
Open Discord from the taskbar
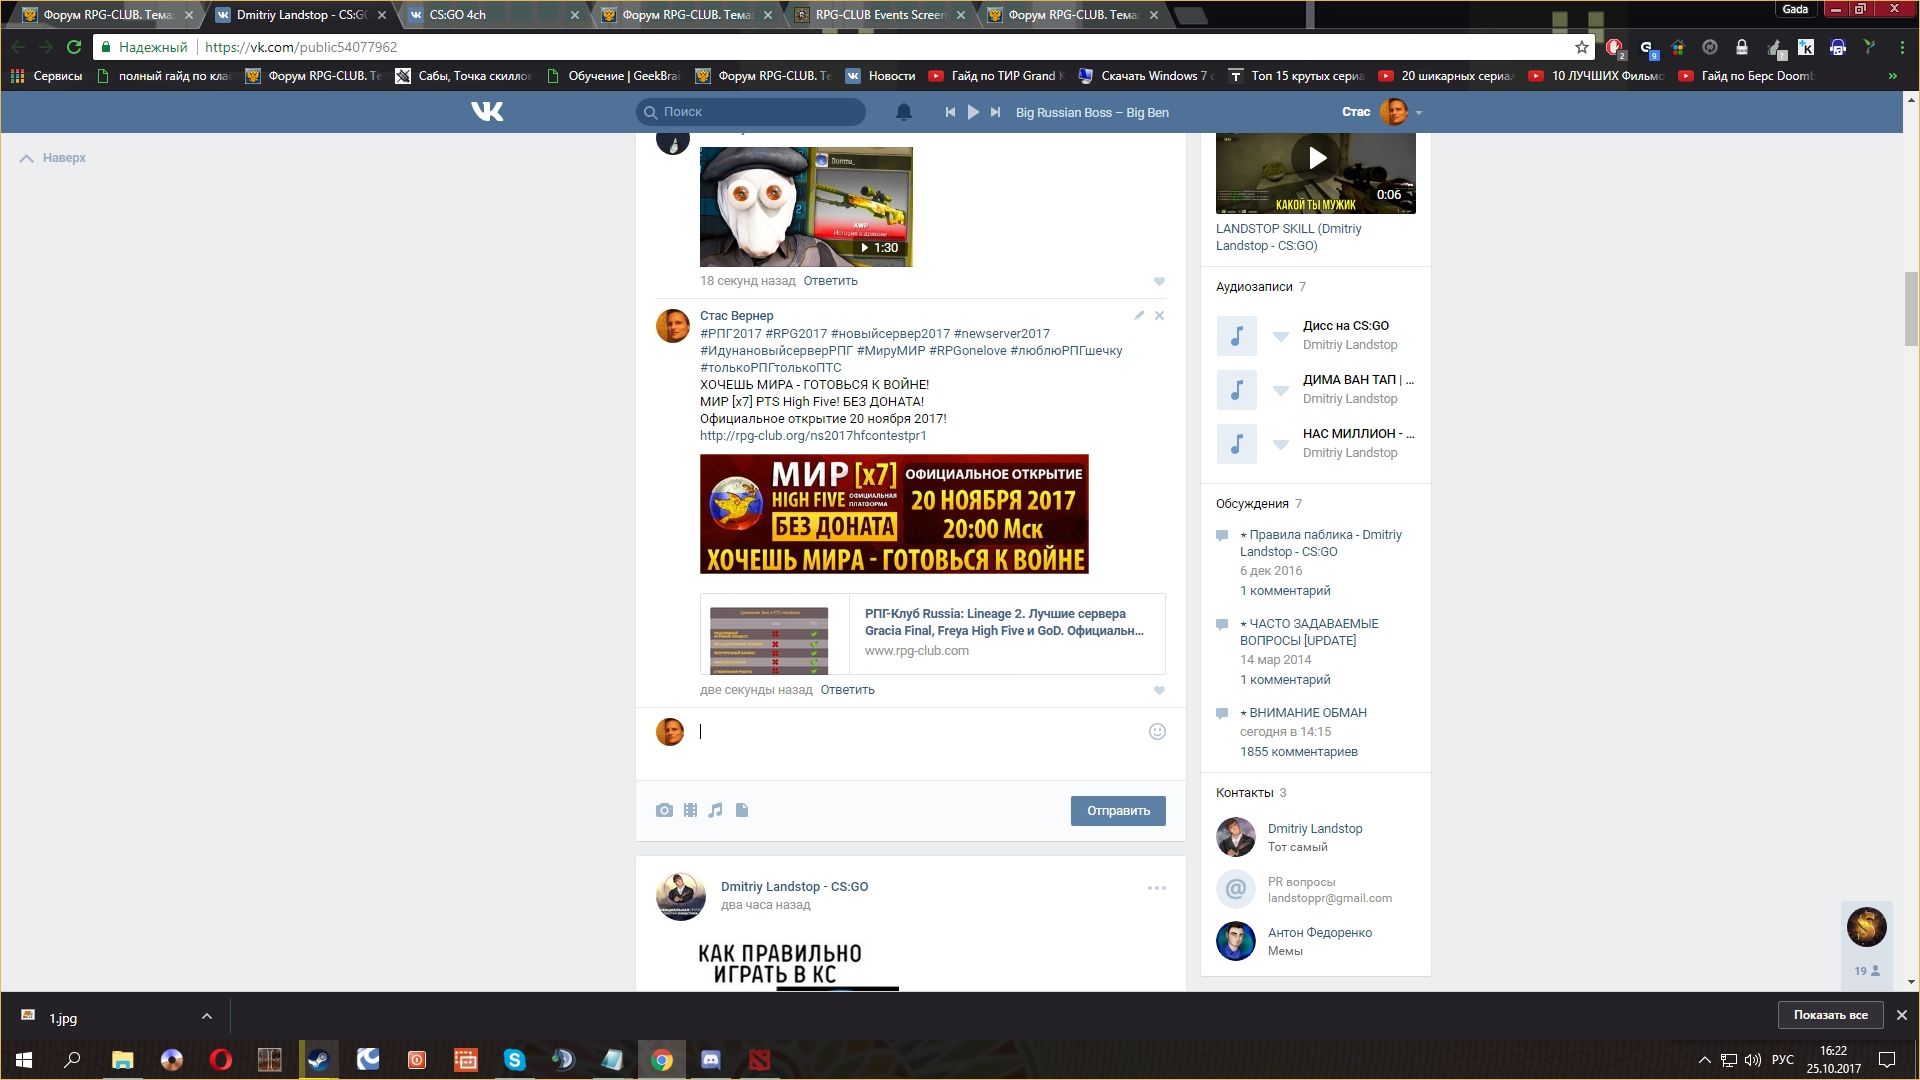click(x=711, y=1060)
